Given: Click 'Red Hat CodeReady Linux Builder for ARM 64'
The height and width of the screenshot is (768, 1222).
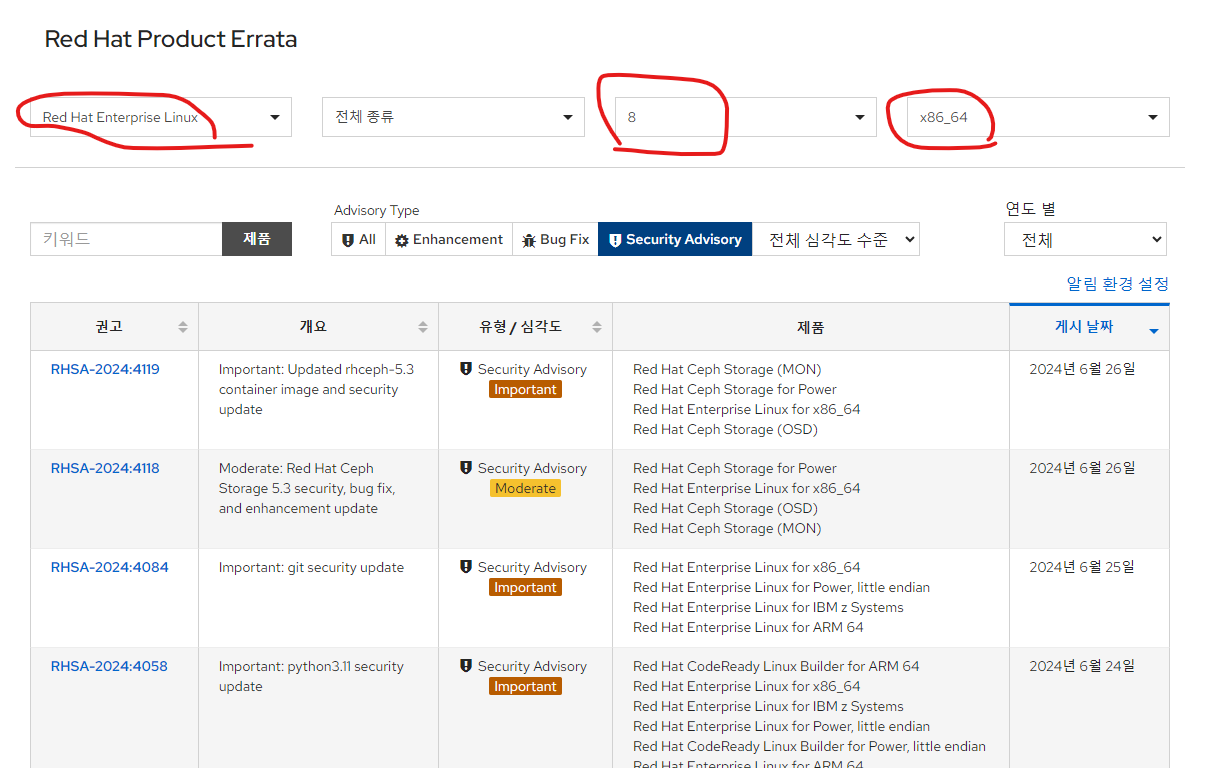Looking at the screenshot, I should [x=776, y=666].
